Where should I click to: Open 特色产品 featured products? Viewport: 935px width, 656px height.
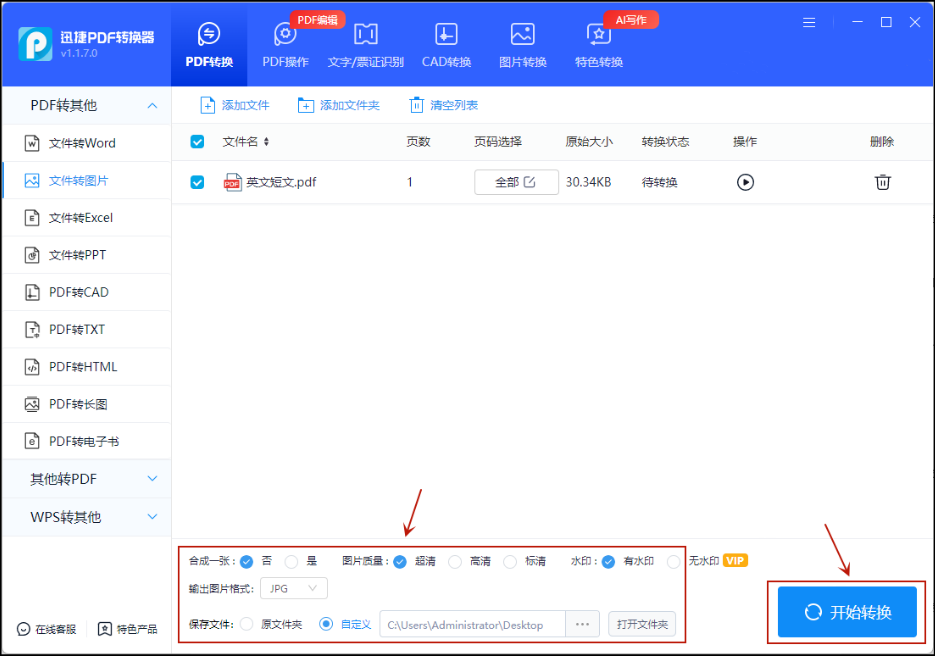[x=128, y=629]
